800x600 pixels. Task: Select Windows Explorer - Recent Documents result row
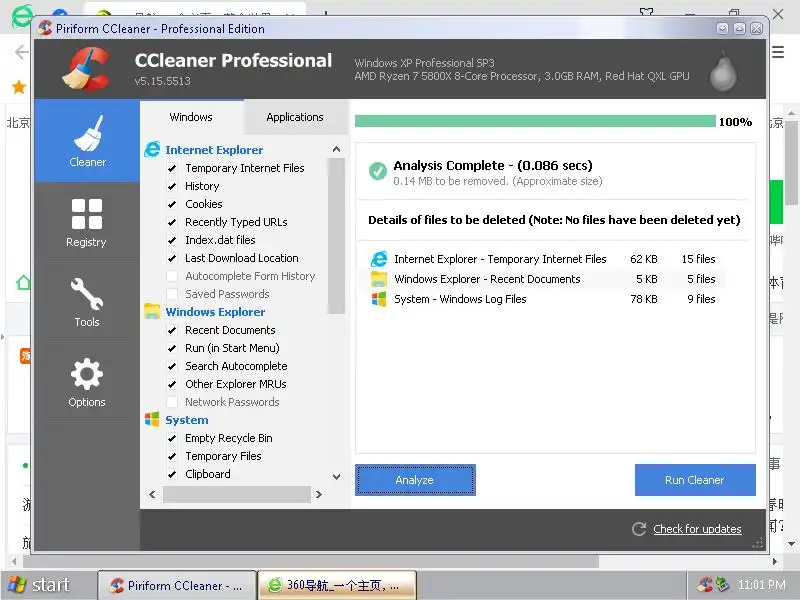click(543, 279)
